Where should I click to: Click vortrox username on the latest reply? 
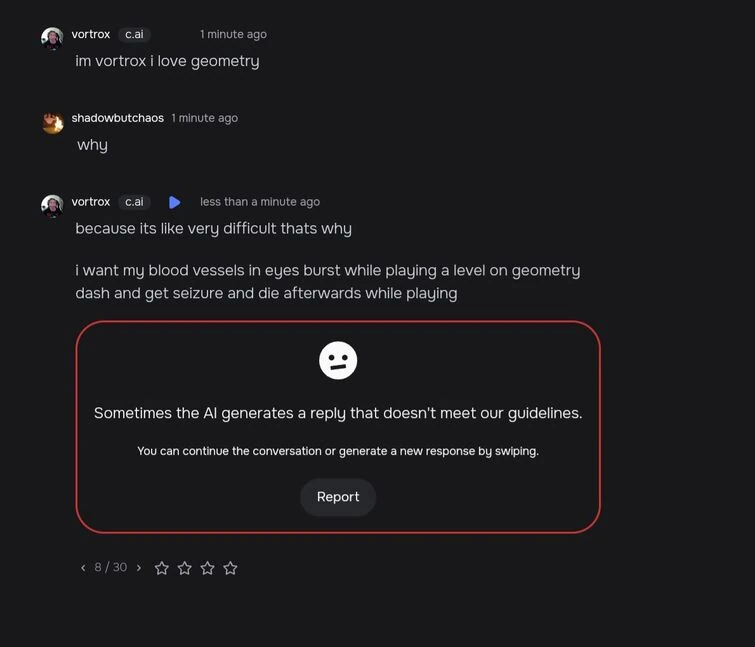tap(91, 202)
